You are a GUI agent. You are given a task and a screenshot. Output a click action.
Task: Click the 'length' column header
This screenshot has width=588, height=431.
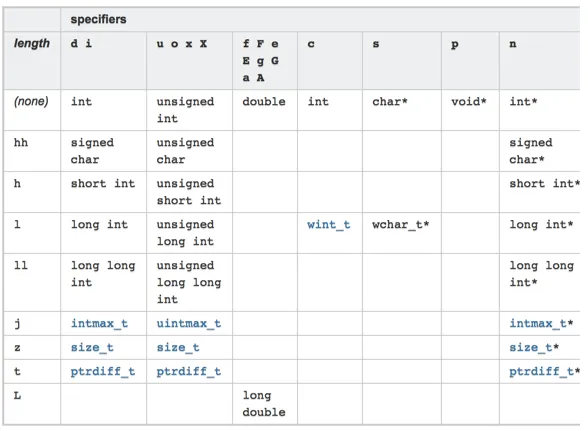pos(32,44)
